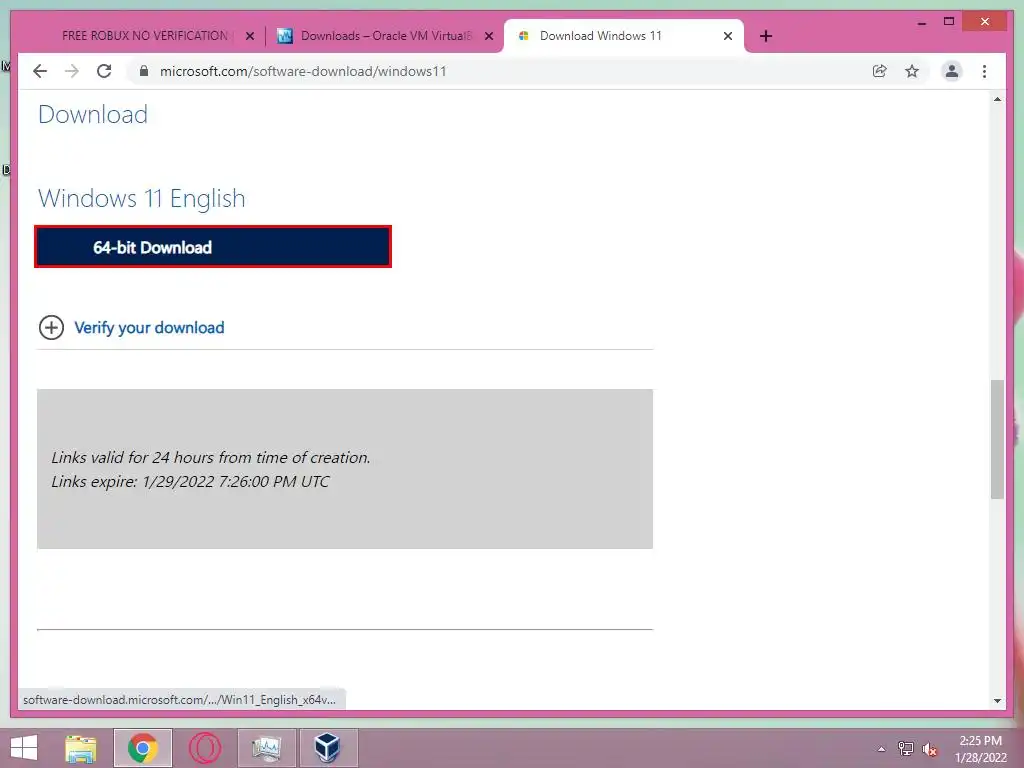
Task: Reload the Windows 11 download page
Action: pos(104,71)
